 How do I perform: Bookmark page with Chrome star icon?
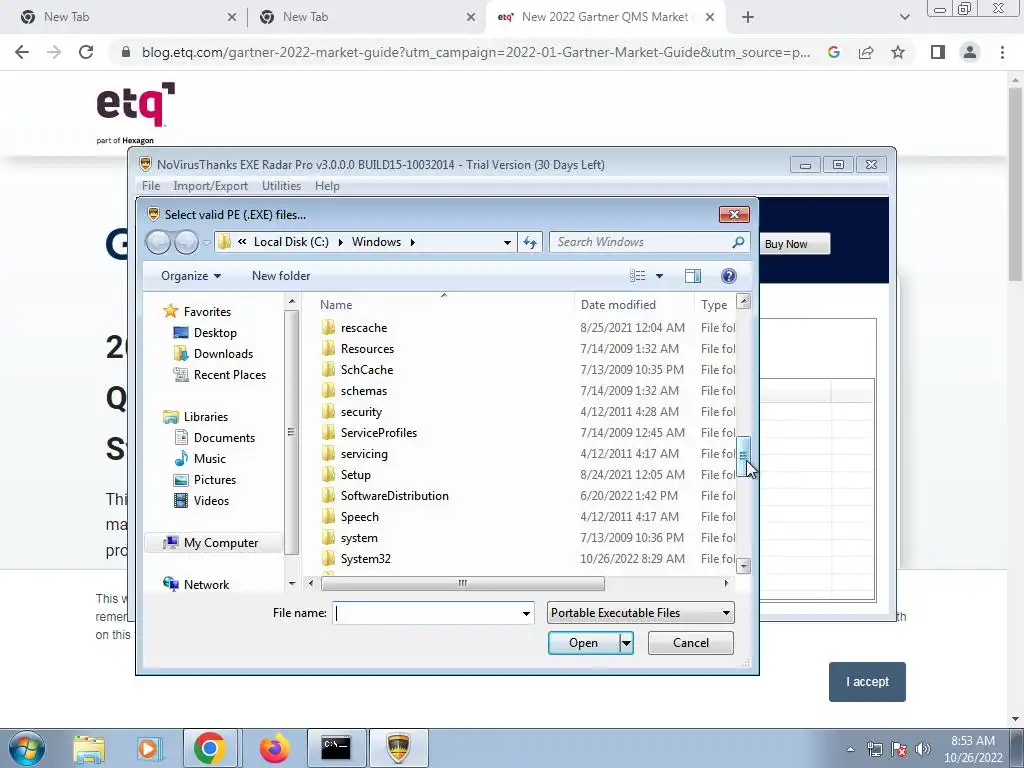(x=898, y=52)
